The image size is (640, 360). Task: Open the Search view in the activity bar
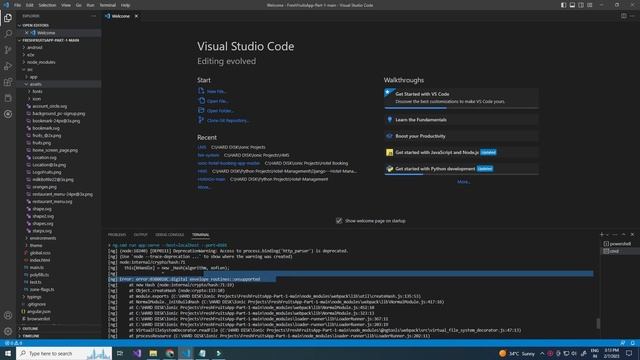pos(8,34)
